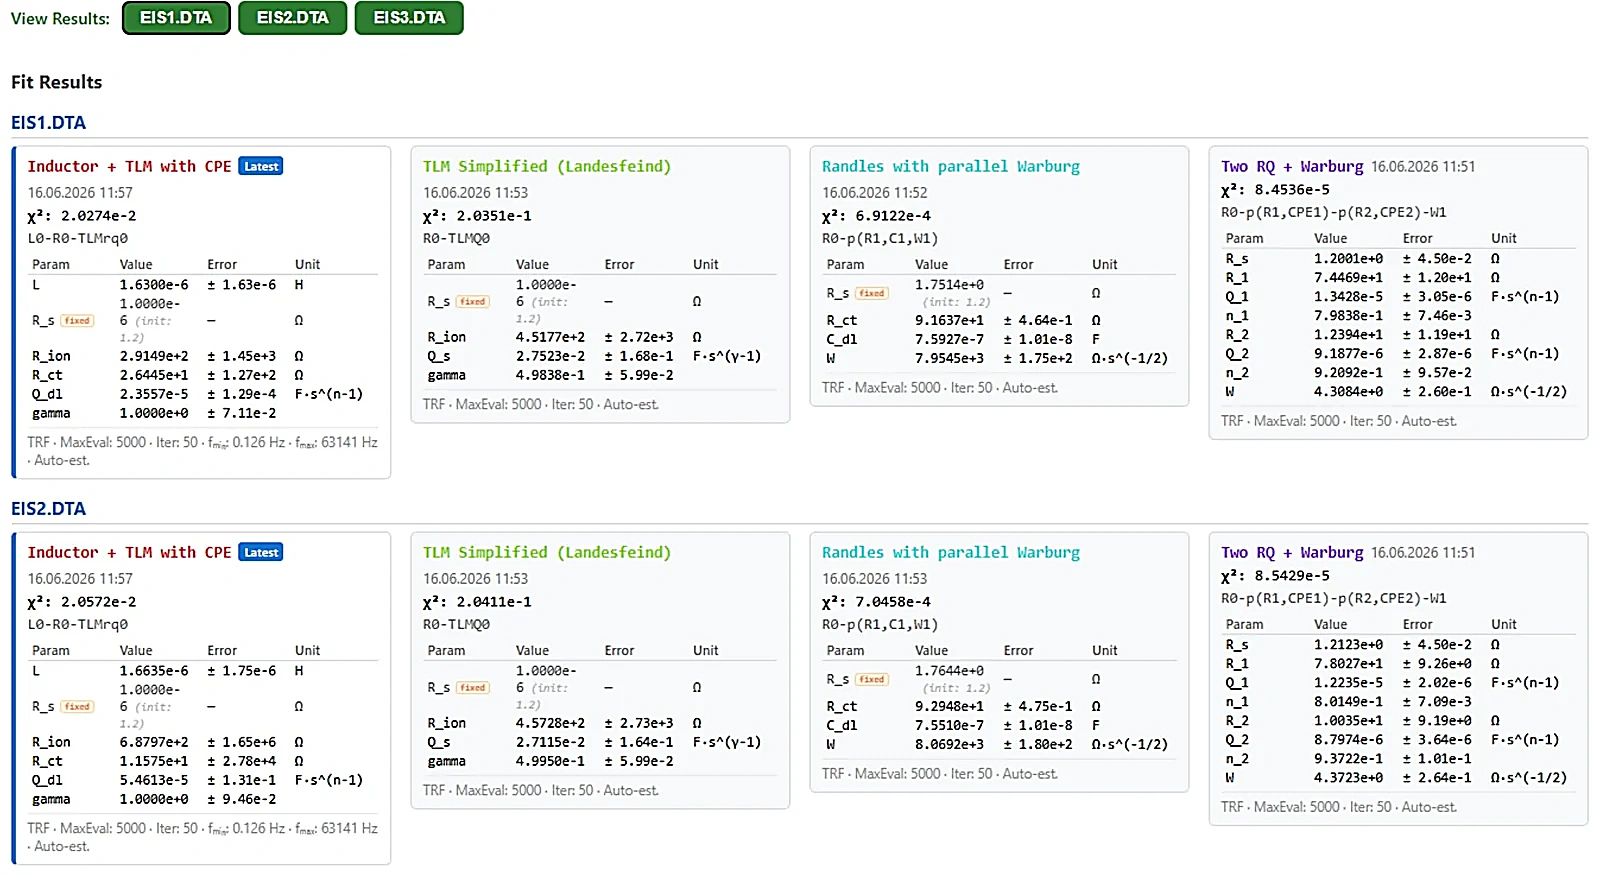Click the R_ct value 9.2948e+1

click(949, 707)
